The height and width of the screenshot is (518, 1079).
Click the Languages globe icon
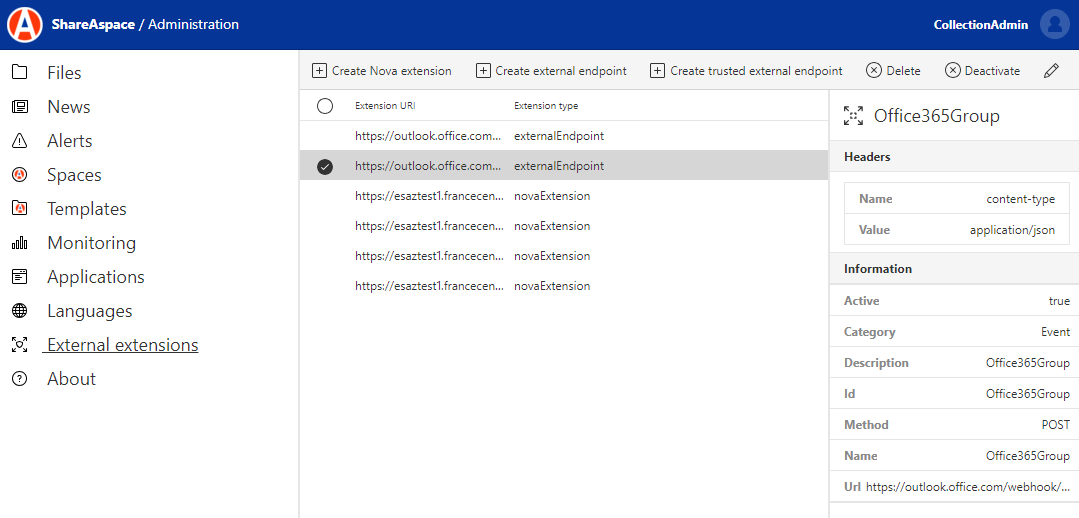coord(19,311)
